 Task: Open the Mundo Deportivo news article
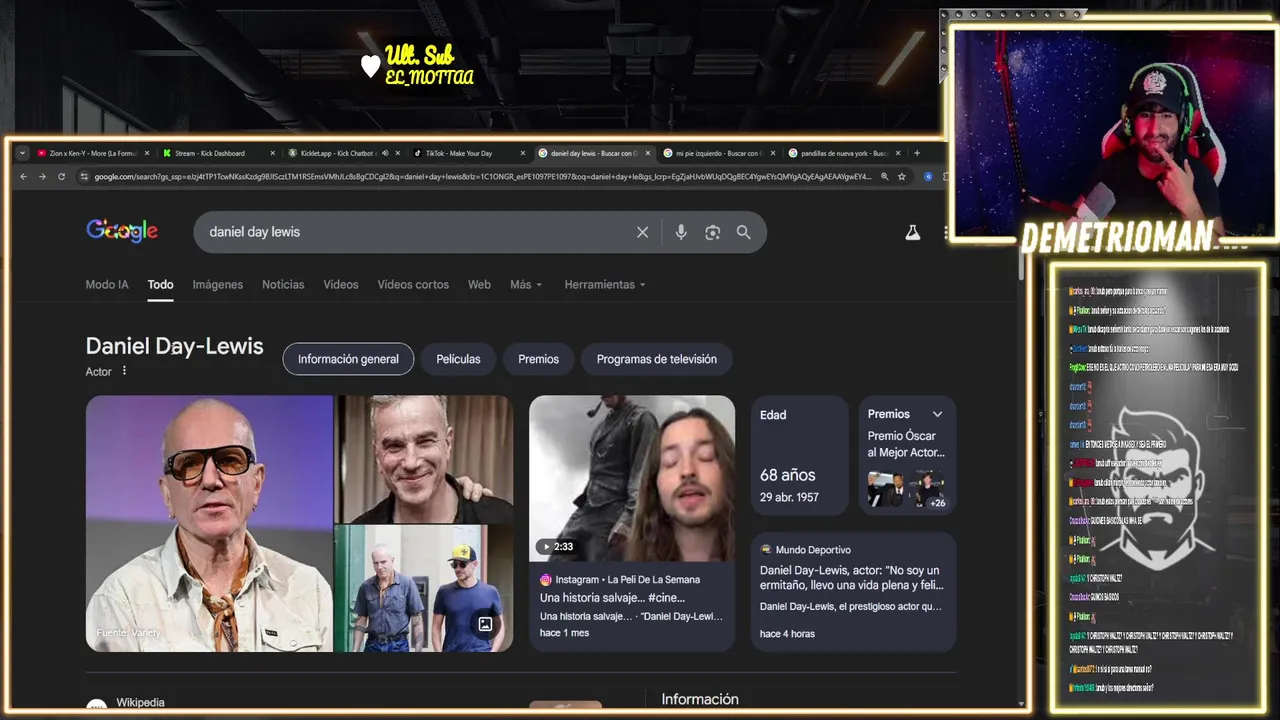click(853, 592)
